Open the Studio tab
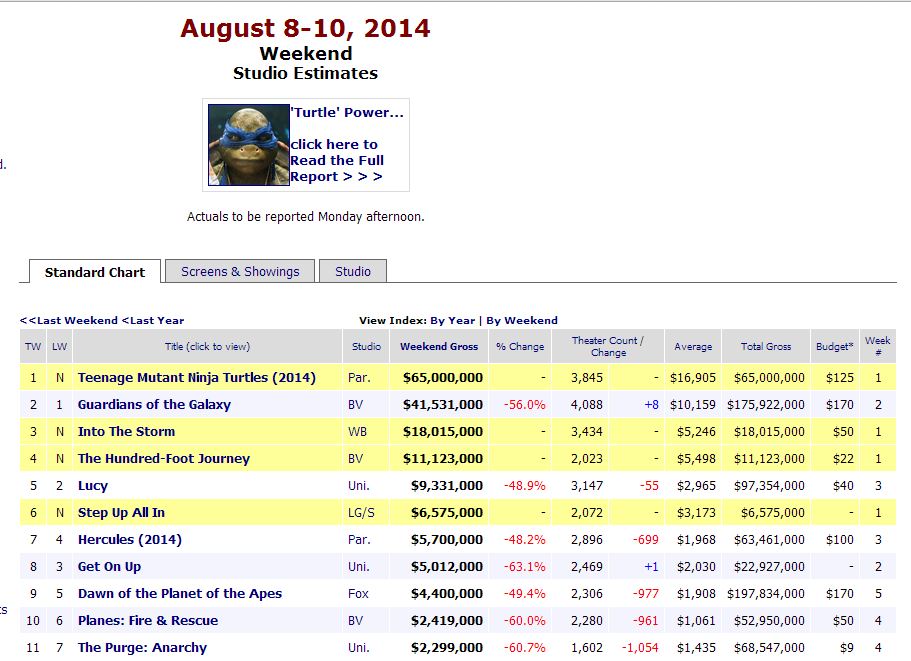The image size is (911, 661). pos(352,271)
